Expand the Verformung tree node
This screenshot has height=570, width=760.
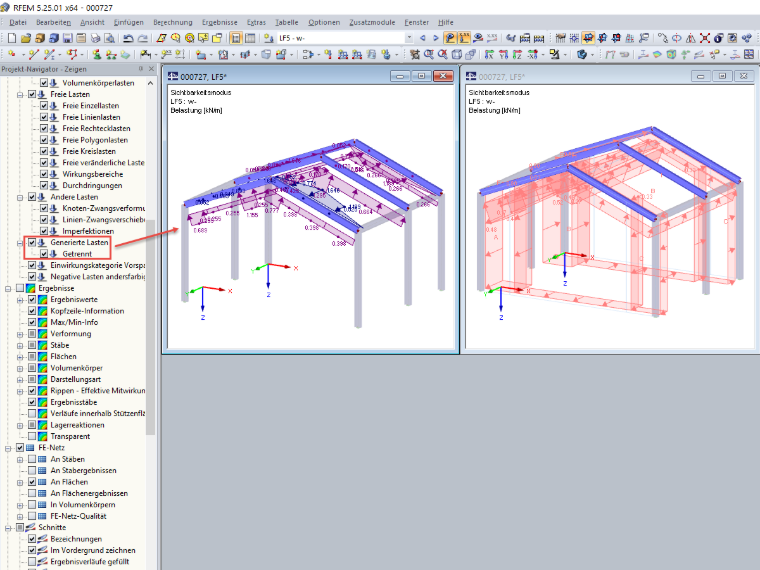(x=20, y=334)
